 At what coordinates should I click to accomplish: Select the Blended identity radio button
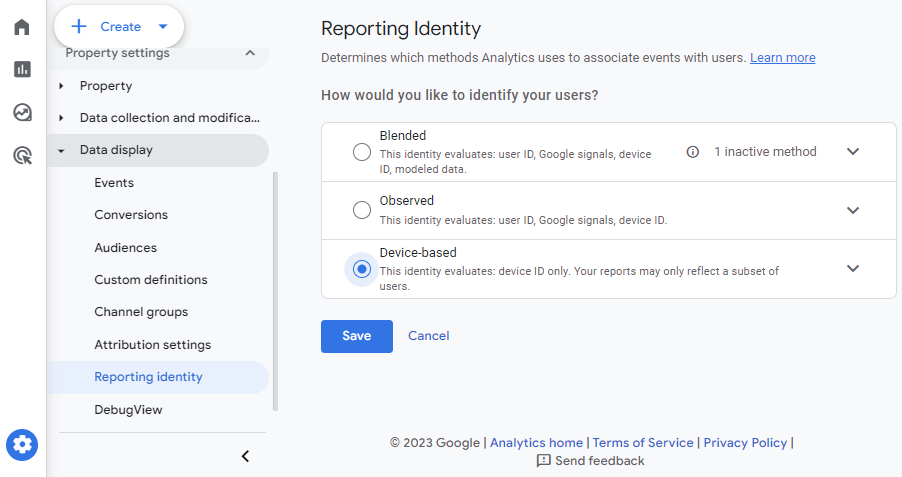tap(362, 152)
